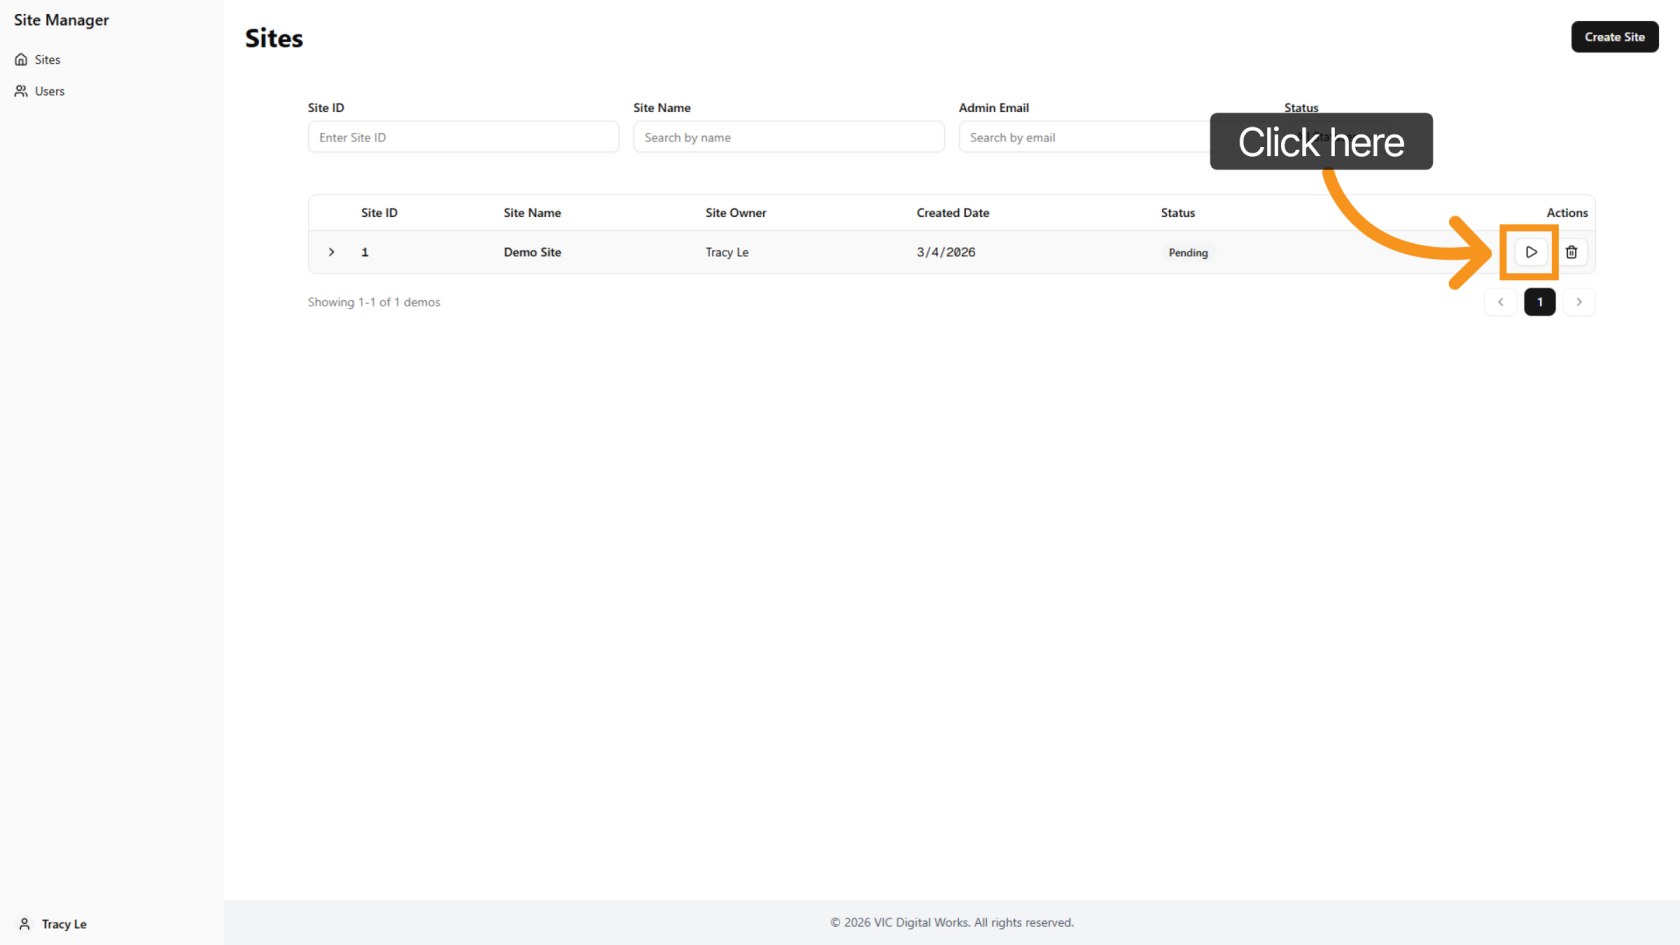The height and width of the screenshot is (945, 1680).
Task: Click the play icon for Demo Site
Action: [1530, 252]
